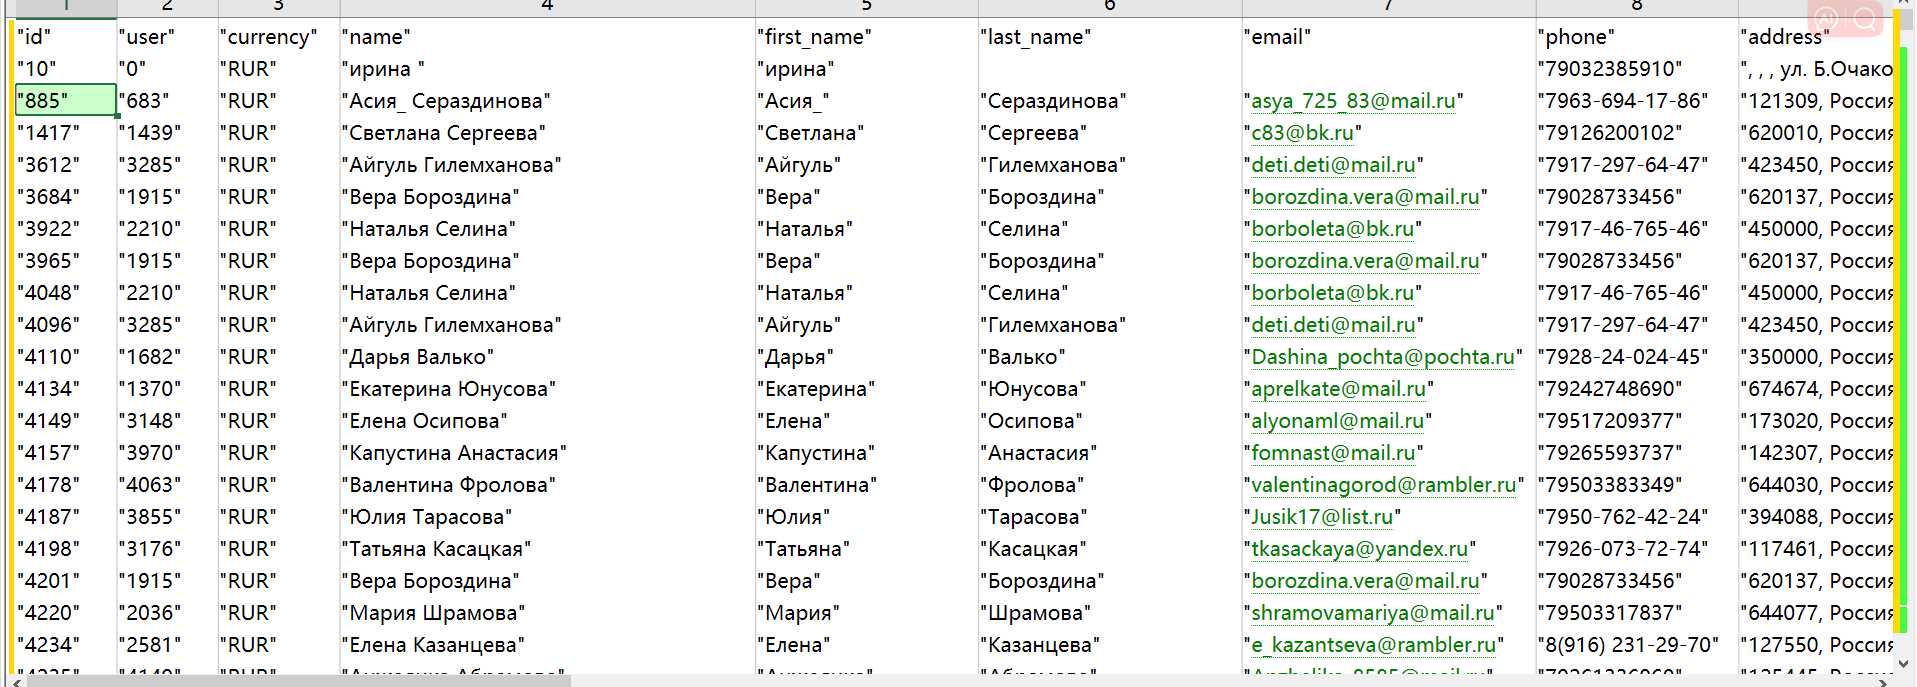This screenshot has height=687, width=1917.
Task: Select name cell "ирина" in row 10
Action: 548,69
